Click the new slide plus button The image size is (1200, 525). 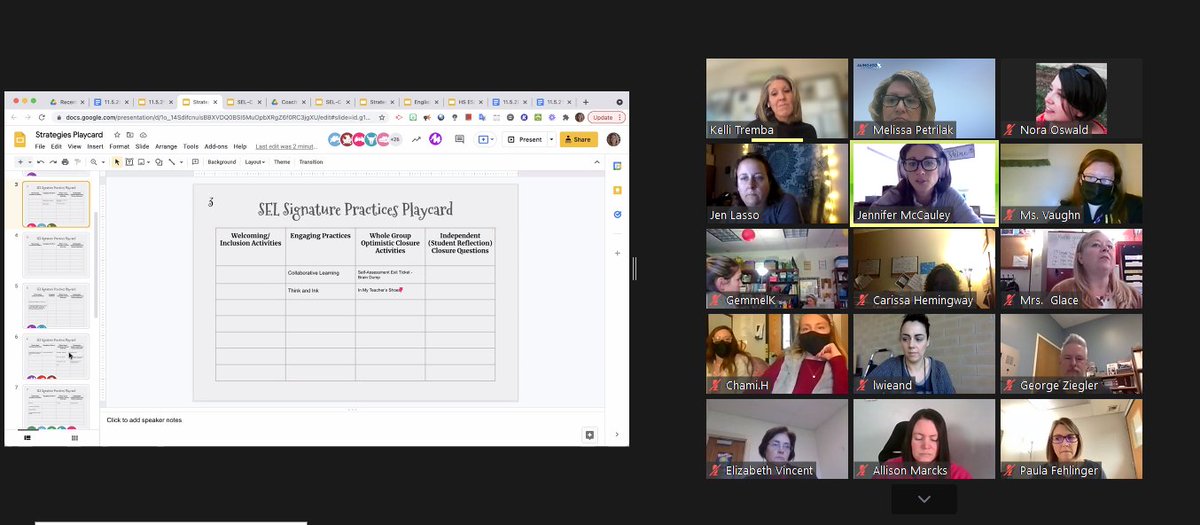coord(20,162)
